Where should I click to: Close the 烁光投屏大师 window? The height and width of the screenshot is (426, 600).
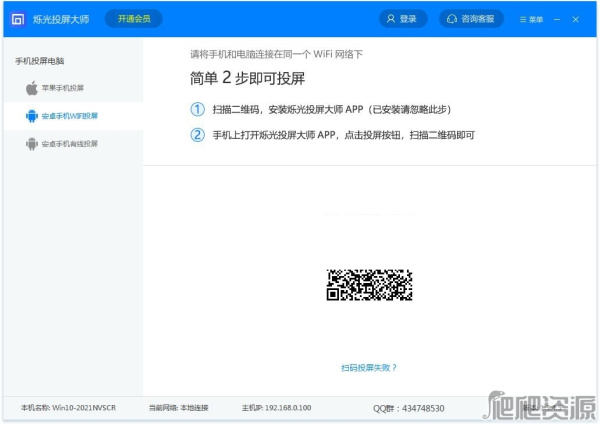(x=576, y=19)
